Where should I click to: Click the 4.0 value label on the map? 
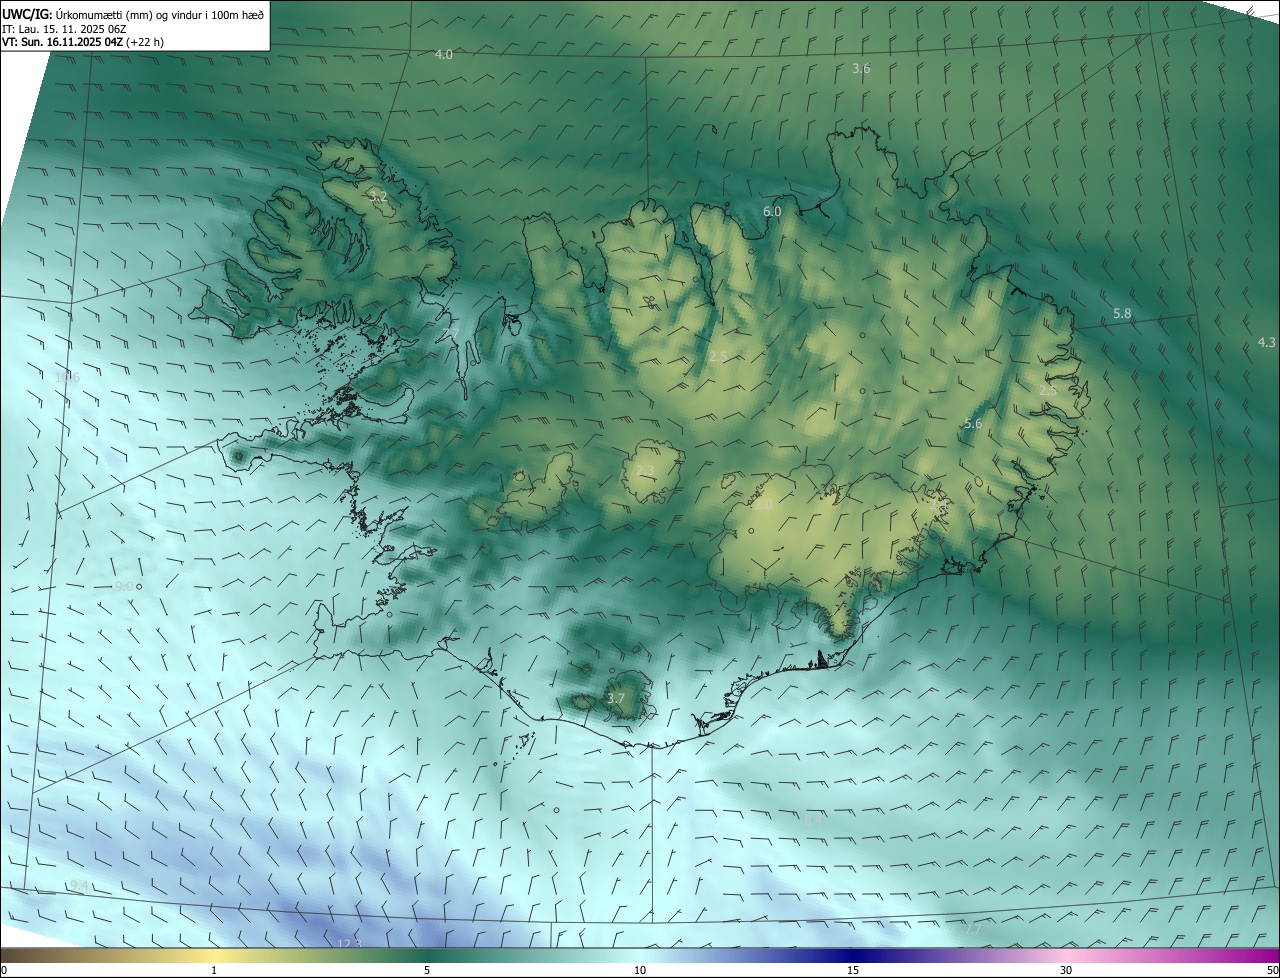444,54
